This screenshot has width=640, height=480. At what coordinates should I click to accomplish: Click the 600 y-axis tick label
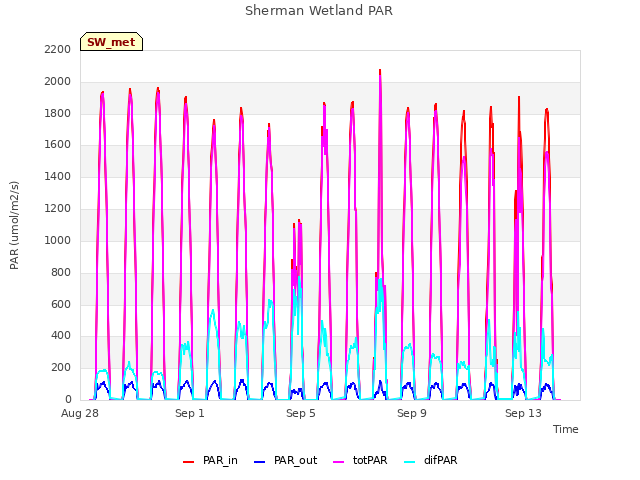tap(61, 304)
